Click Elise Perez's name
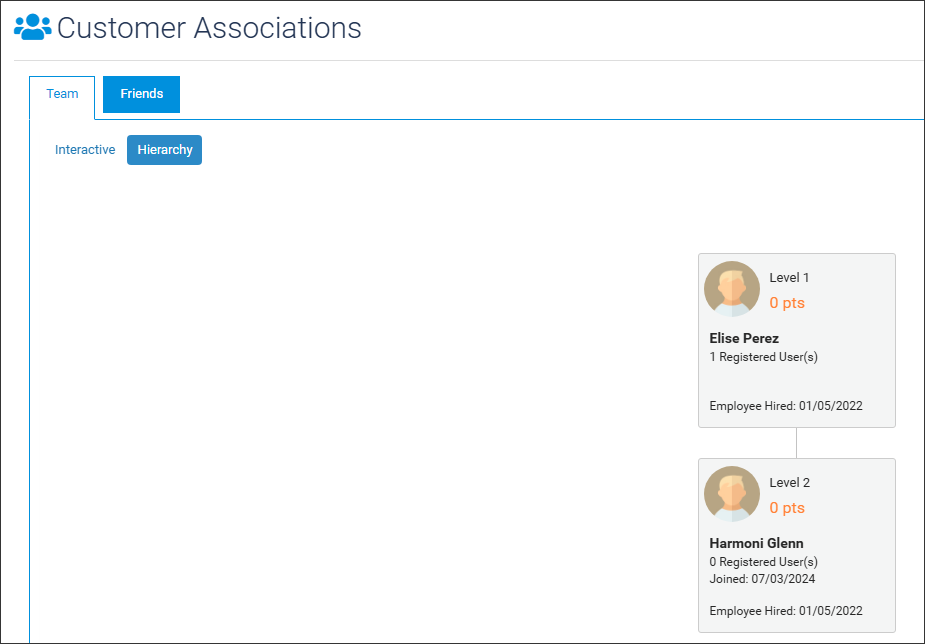 [x=744, y=339]
